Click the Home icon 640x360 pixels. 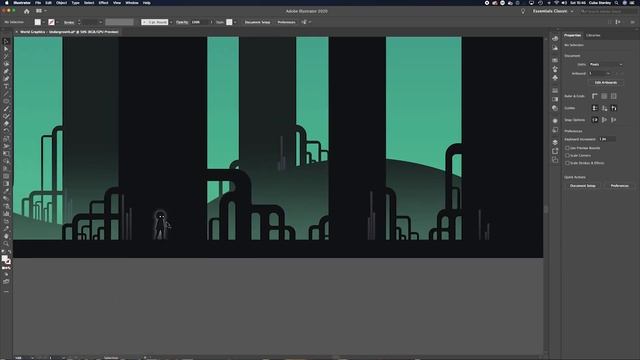click(x=27, y=11)
